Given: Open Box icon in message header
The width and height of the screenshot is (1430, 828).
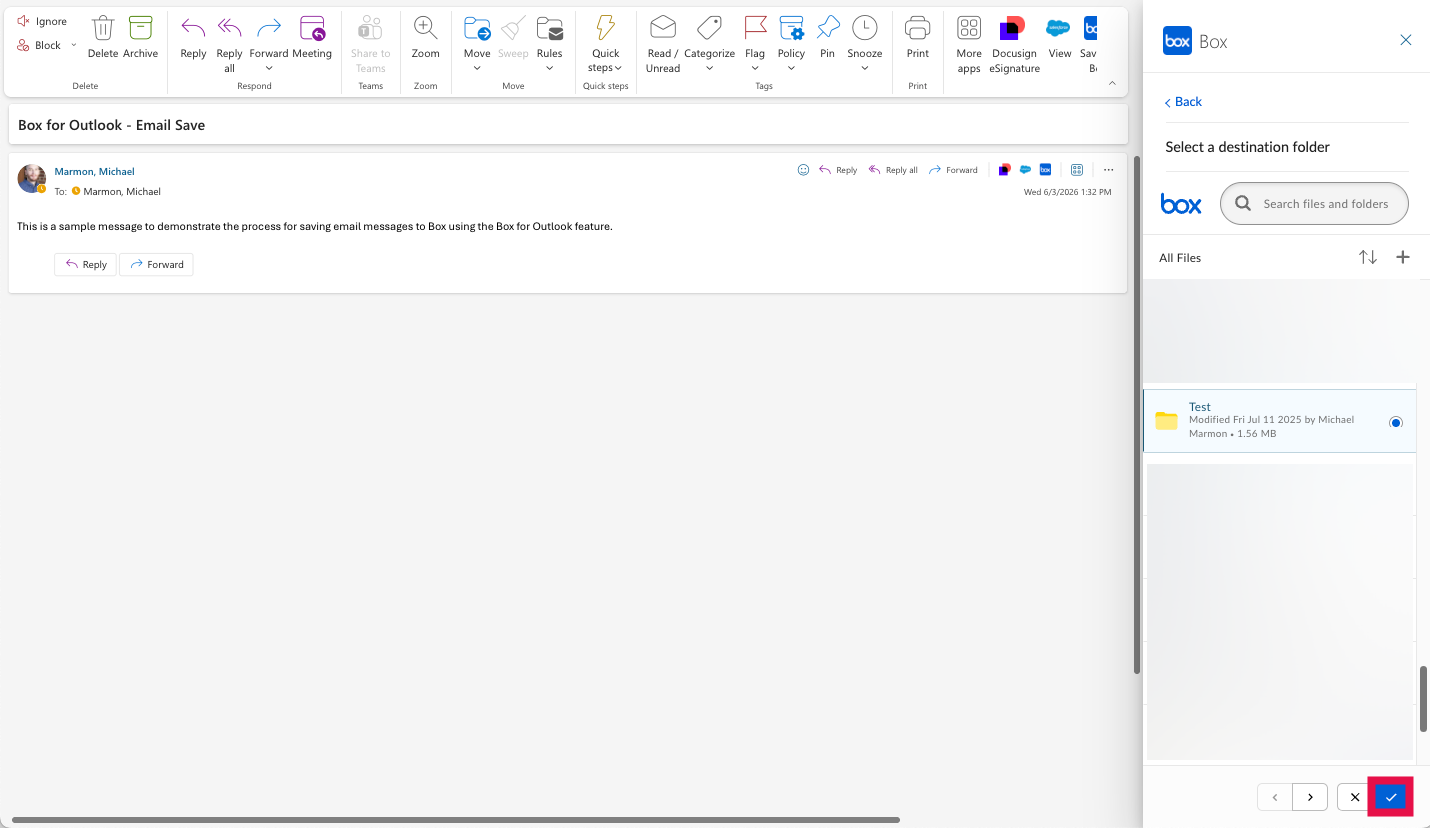Looking at the screenshot, I should [x=1045, y=170].
